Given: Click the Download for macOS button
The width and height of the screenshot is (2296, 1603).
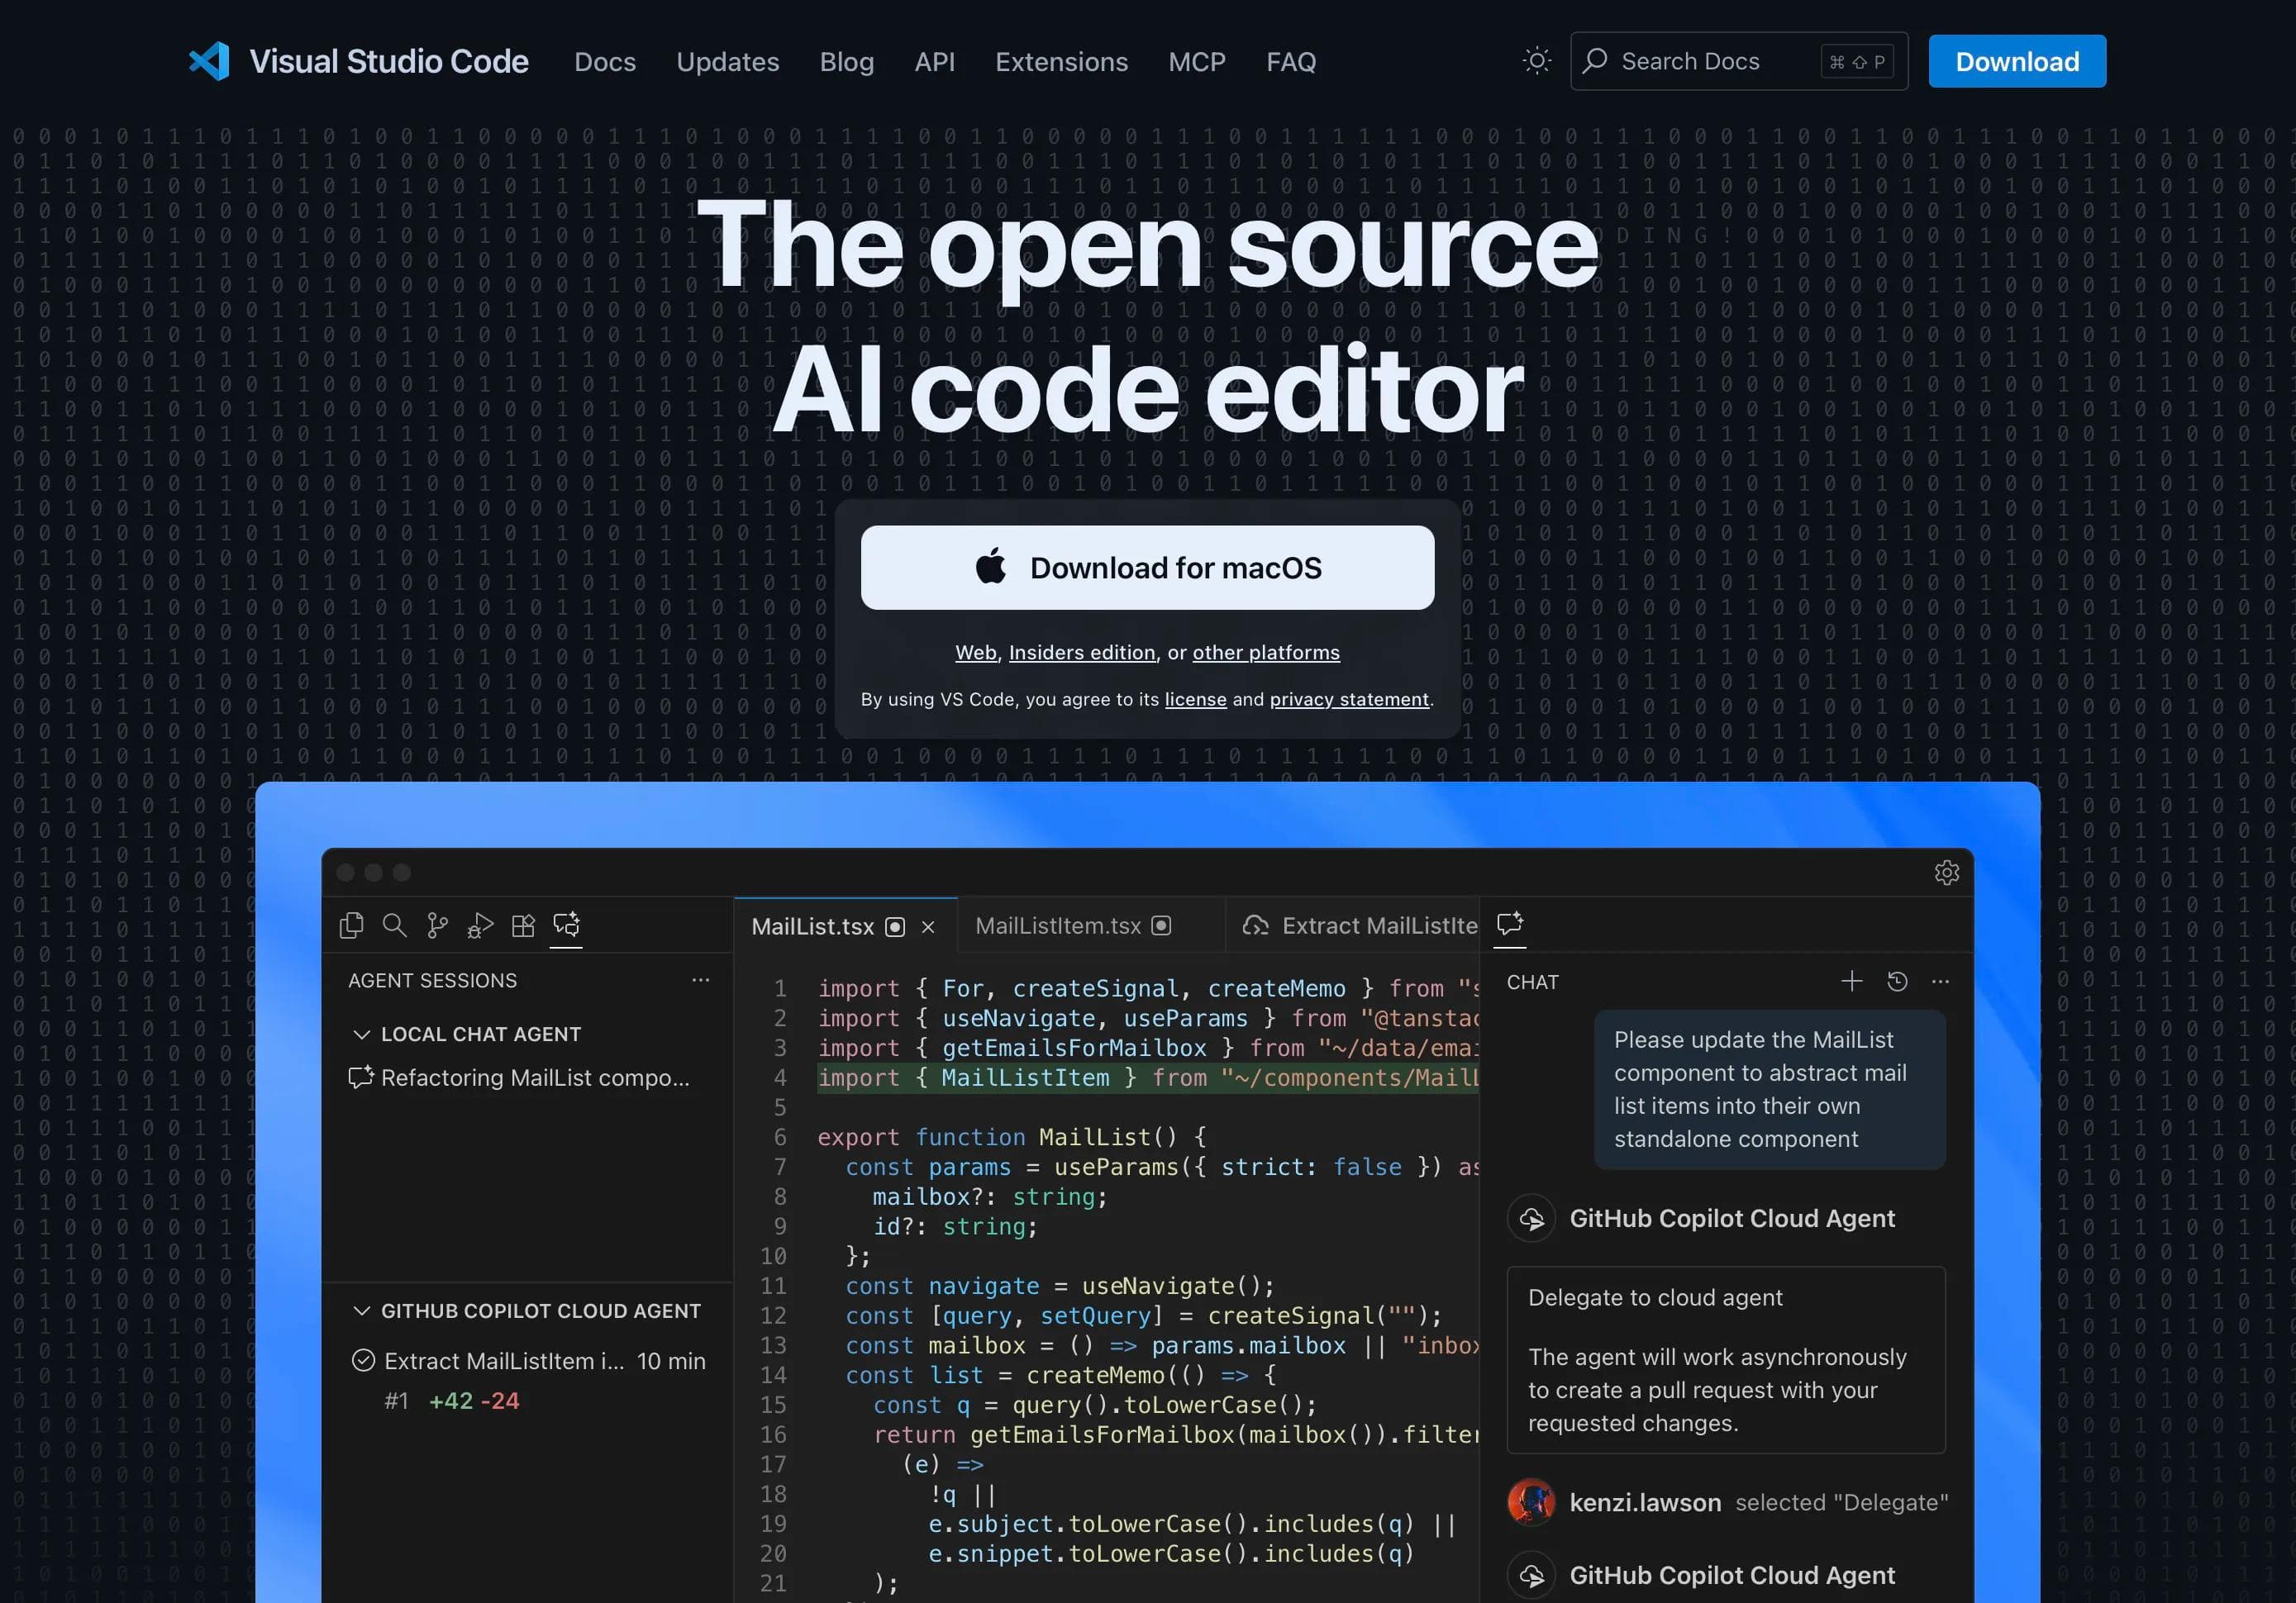Looking at the screenshot, I should point(1147,568).
